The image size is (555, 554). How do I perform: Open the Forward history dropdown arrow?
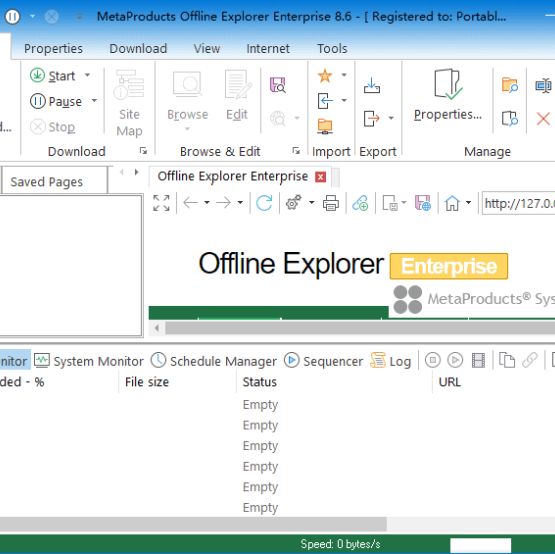240,203
